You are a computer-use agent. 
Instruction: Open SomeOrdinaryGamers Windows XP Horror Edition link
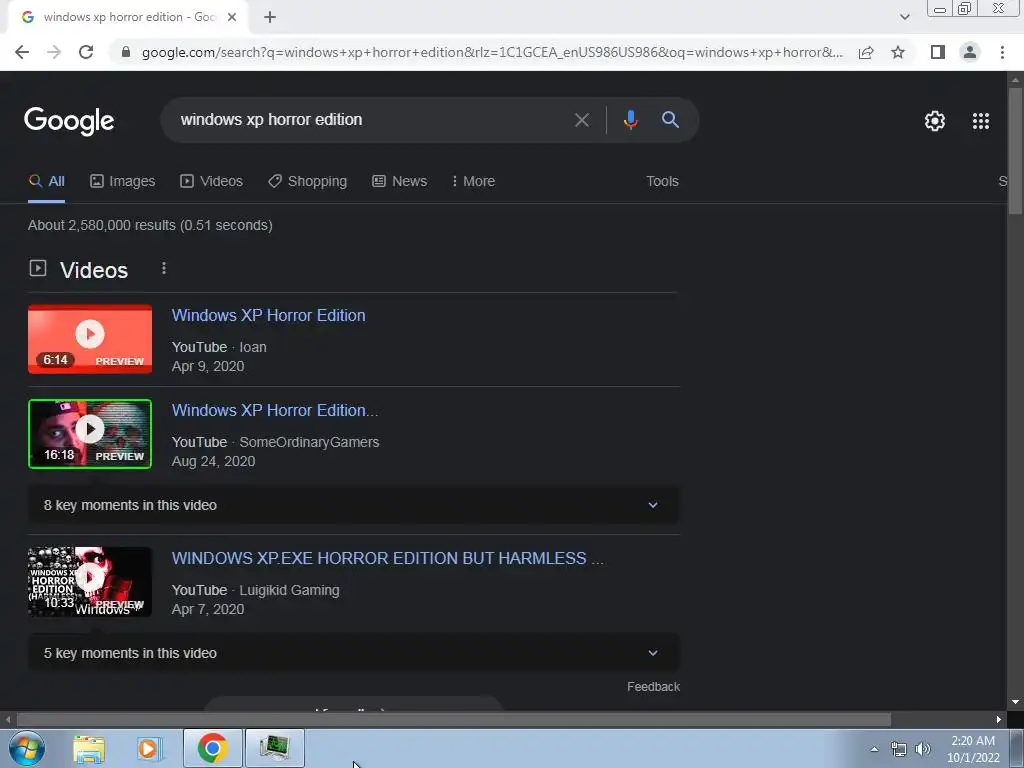(x=275, y=410)
